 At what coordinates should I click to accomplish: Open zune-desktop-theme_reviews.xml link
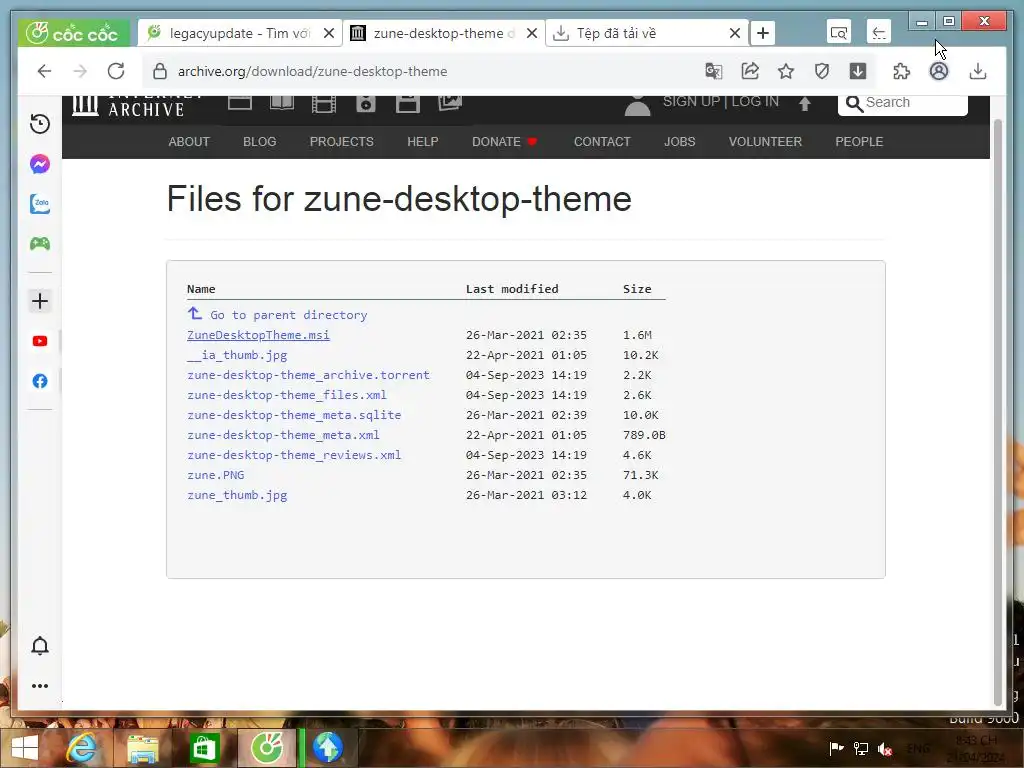coord(294,455)
